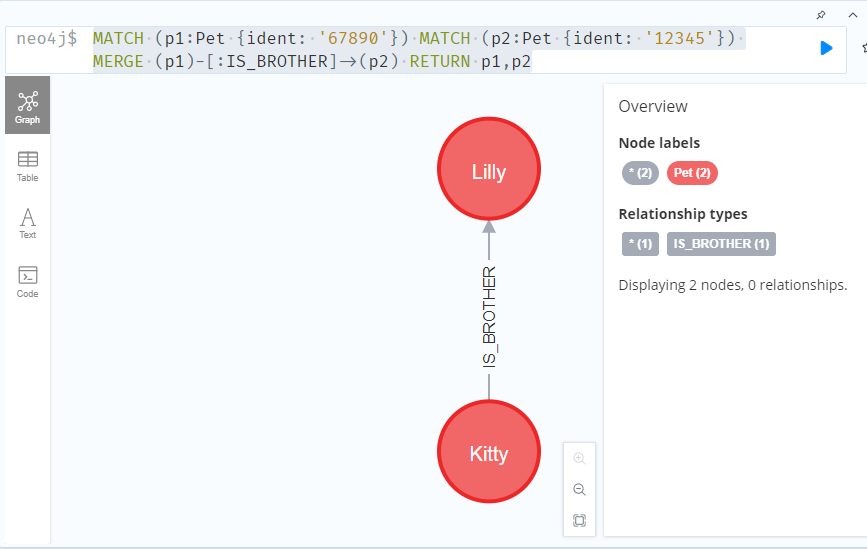Click the * (1) relationship chip

[x=640, y=244]
